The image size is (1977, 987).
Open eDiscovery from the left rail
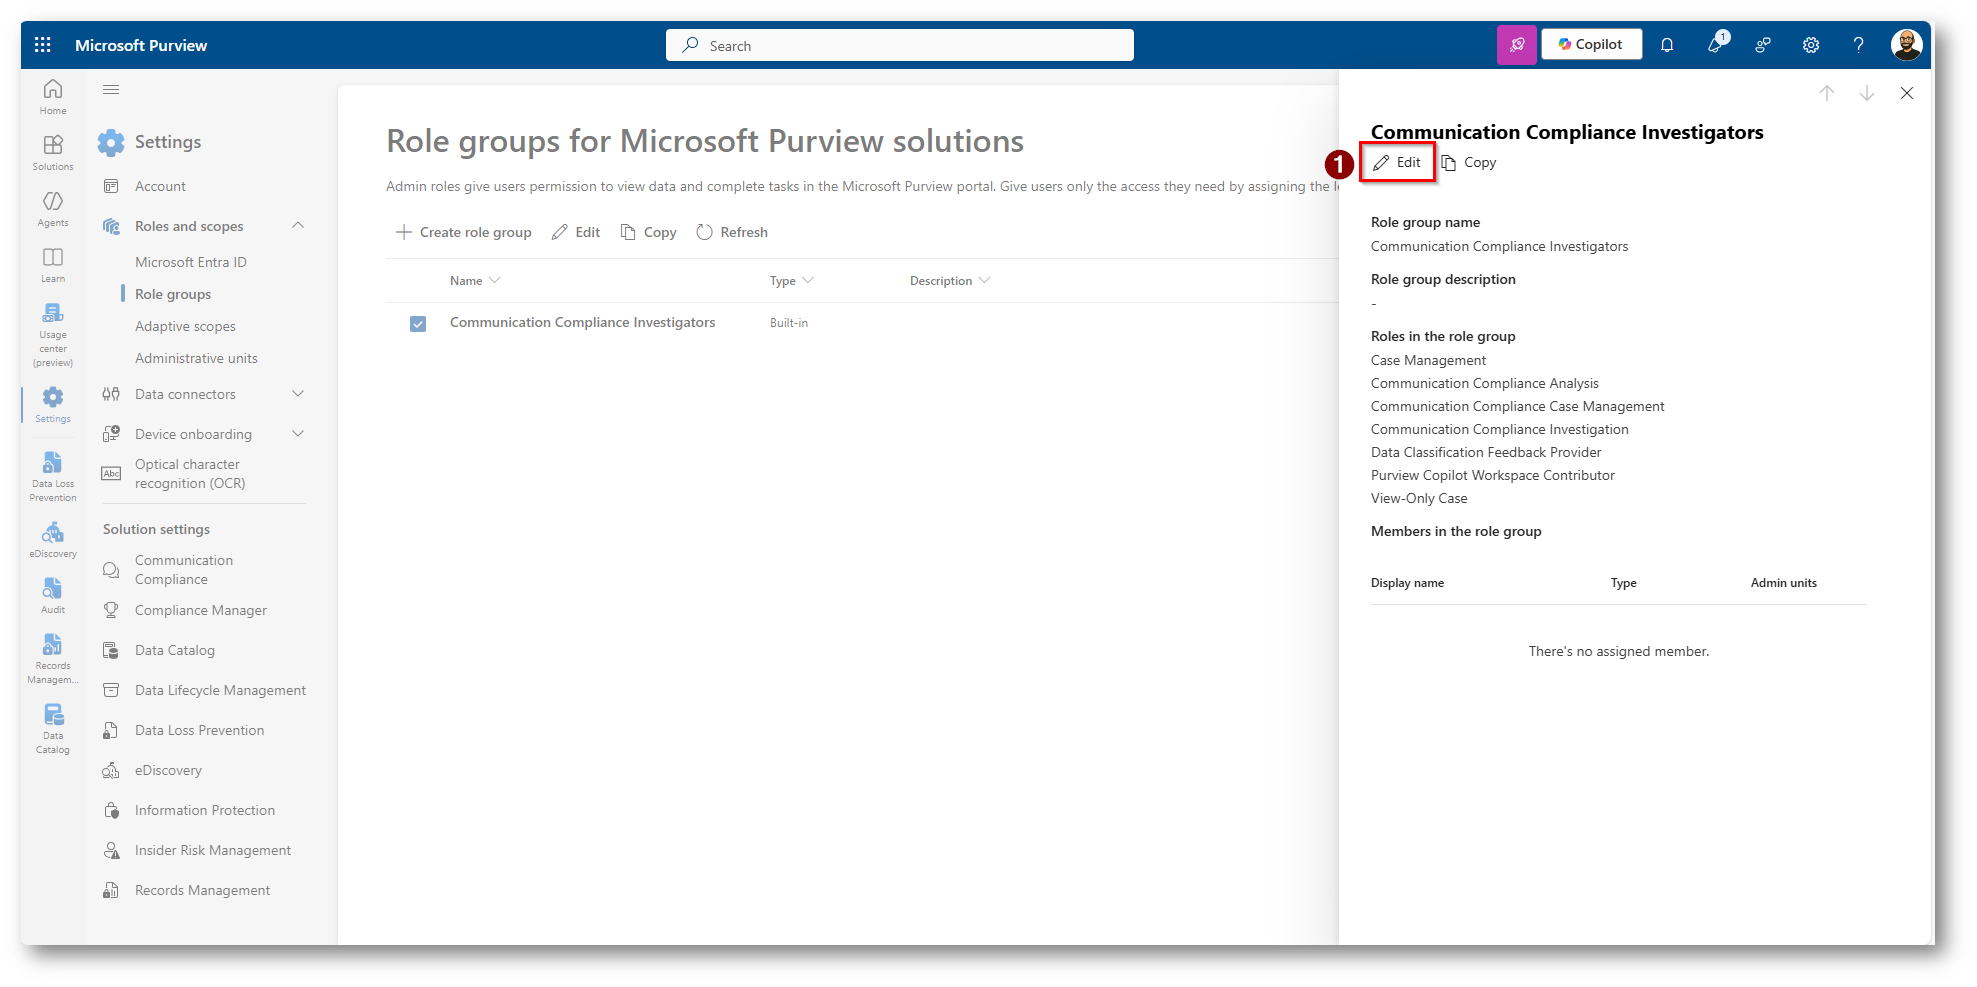(53, 539)
